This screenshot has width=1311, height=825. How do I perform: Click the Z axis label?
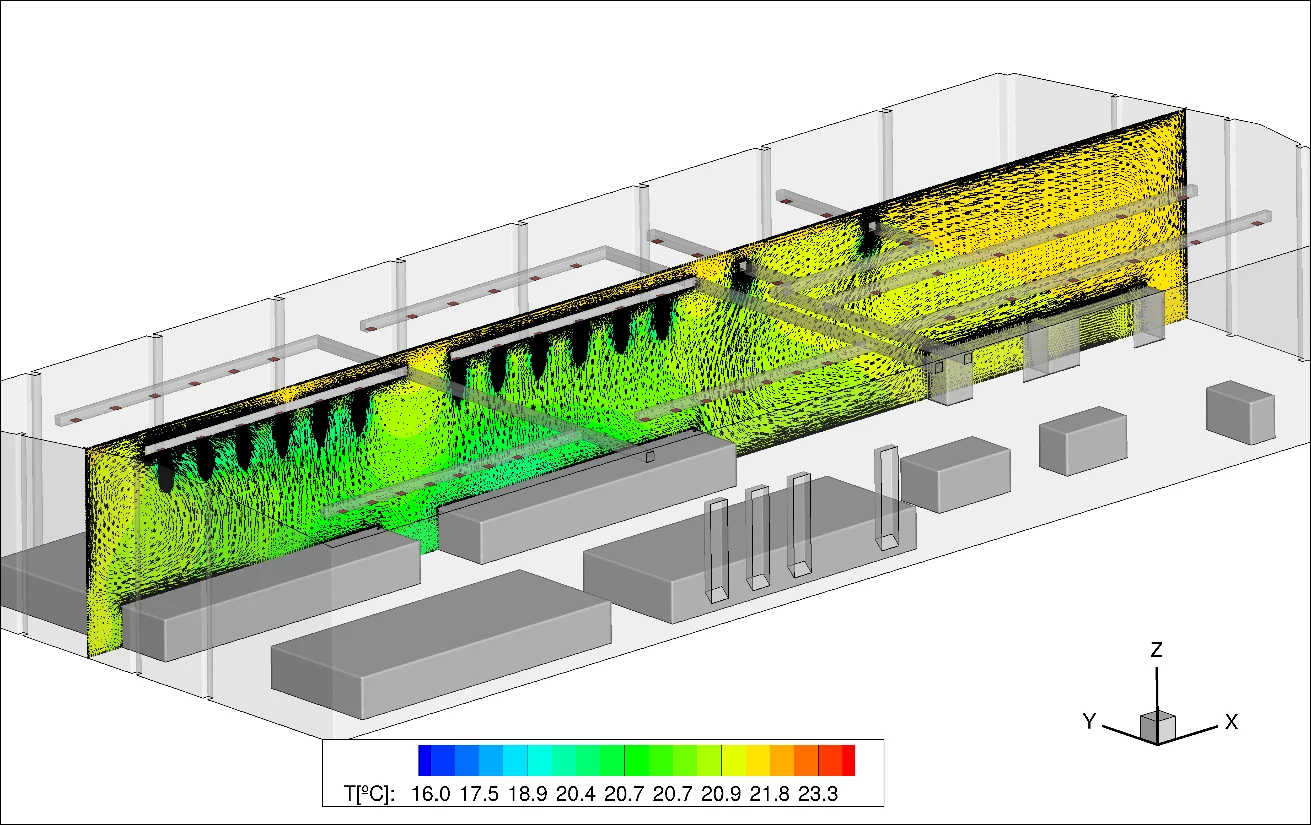pos(1157,650)
